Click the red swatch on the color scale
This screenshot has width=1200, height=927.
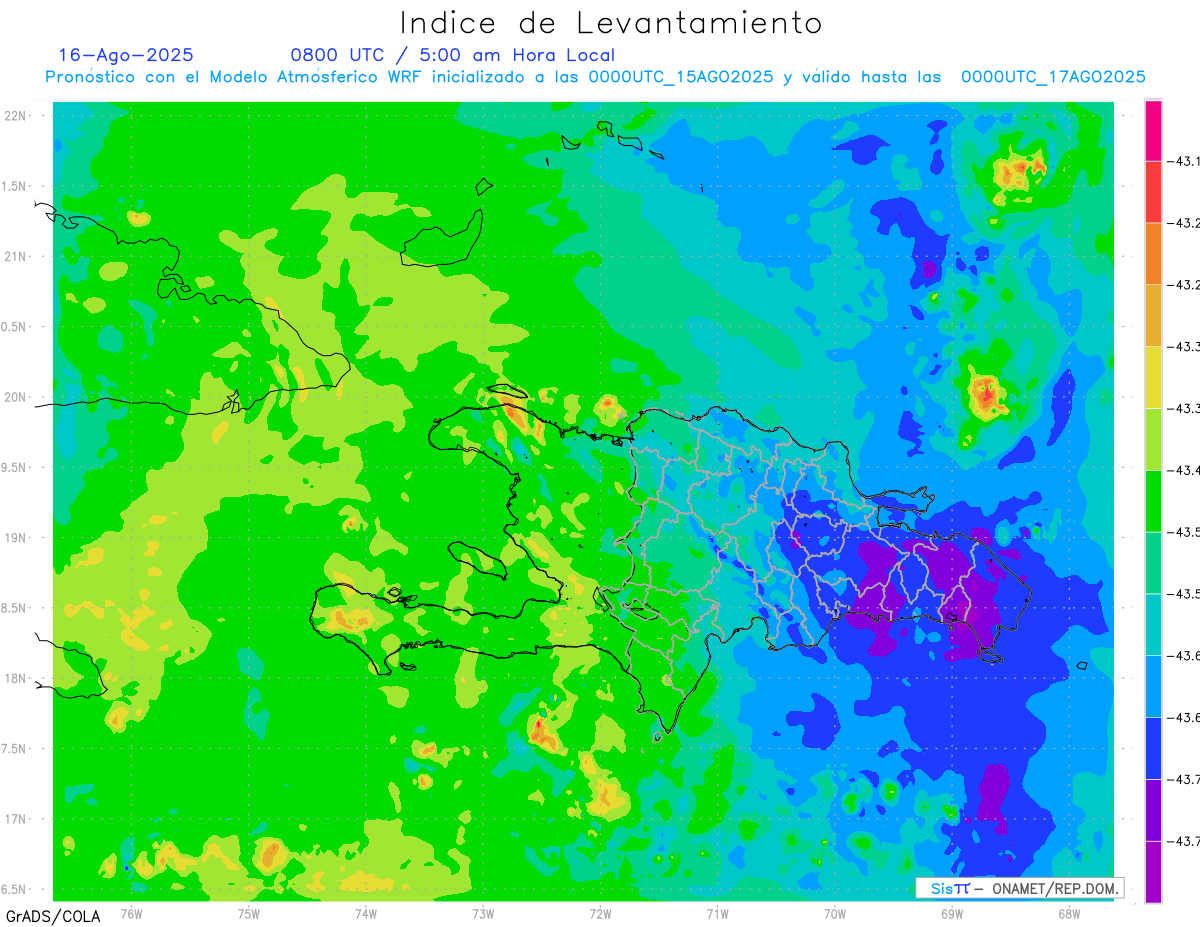(1153, 191)
